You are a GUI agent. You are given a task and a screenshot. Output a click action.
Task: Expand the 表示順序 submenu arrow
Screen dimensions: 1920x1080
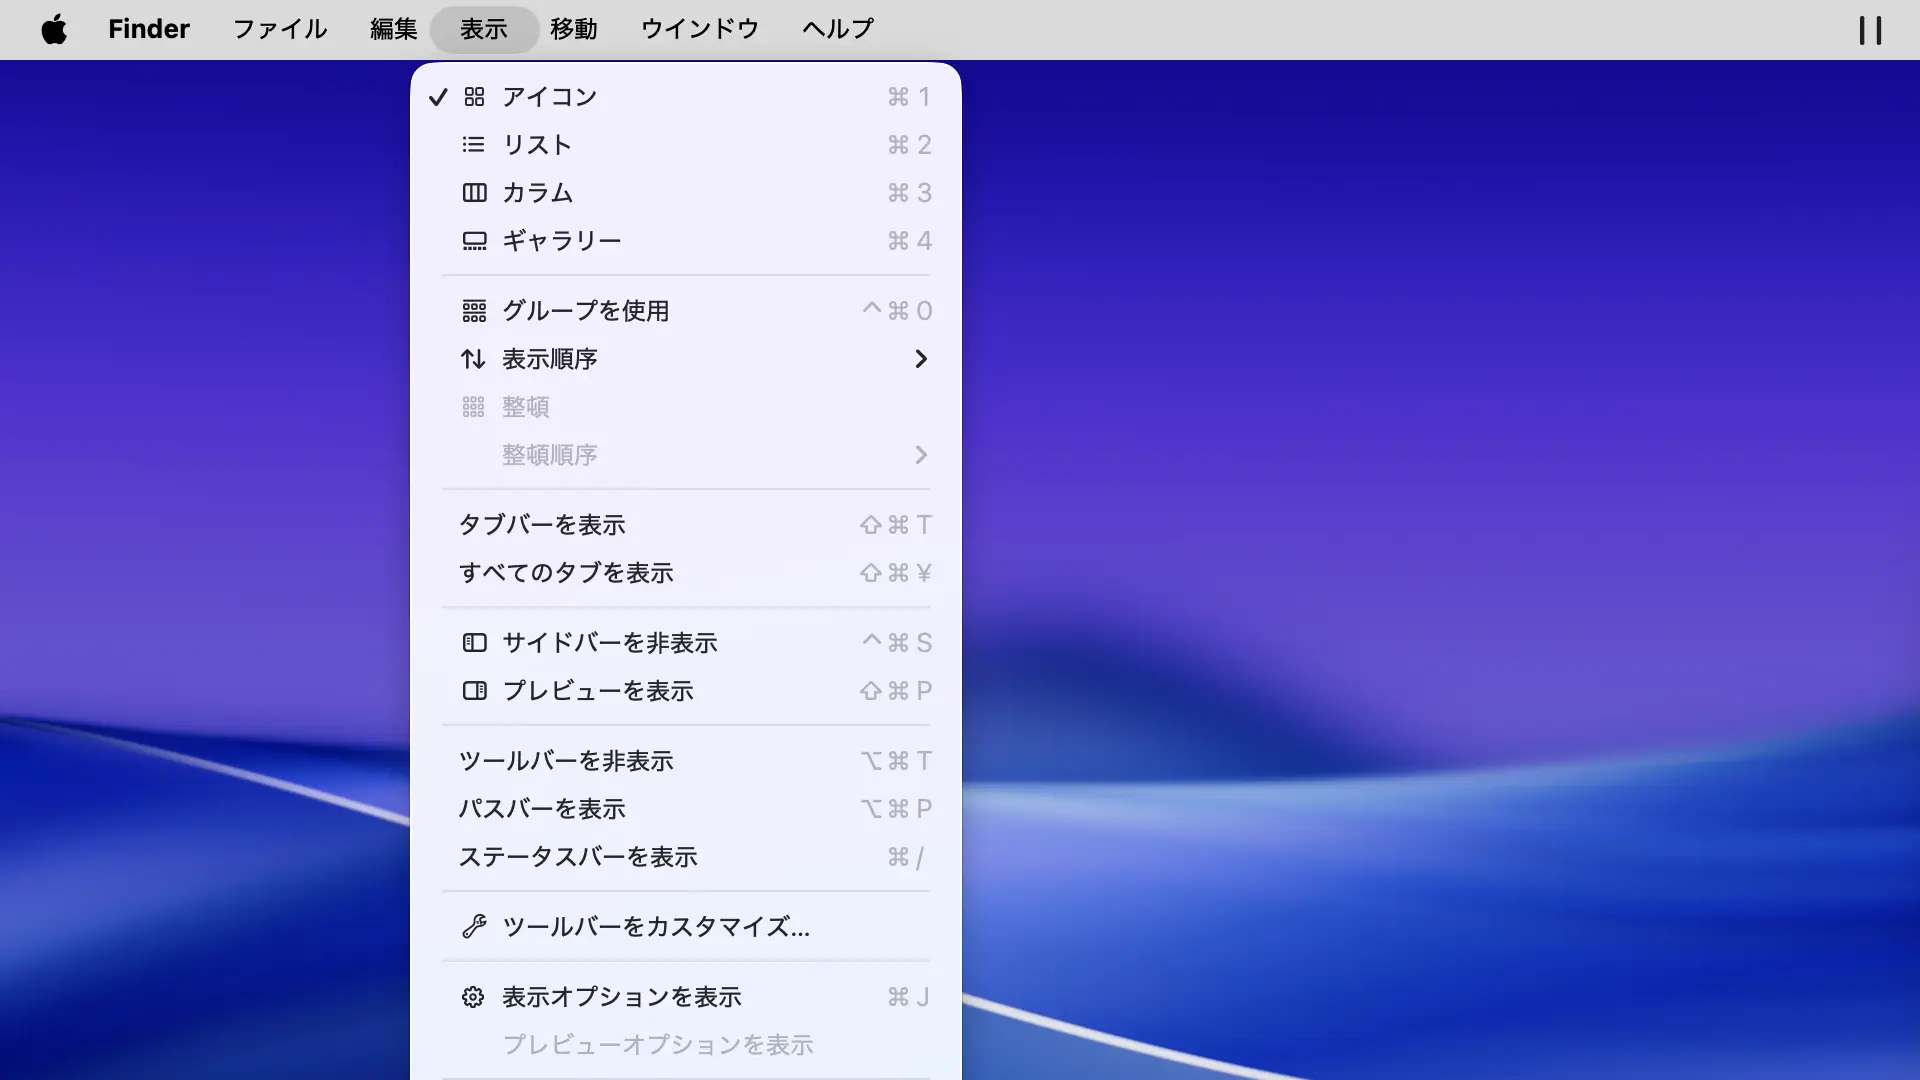pyautogui.click(x=921, y=359)
